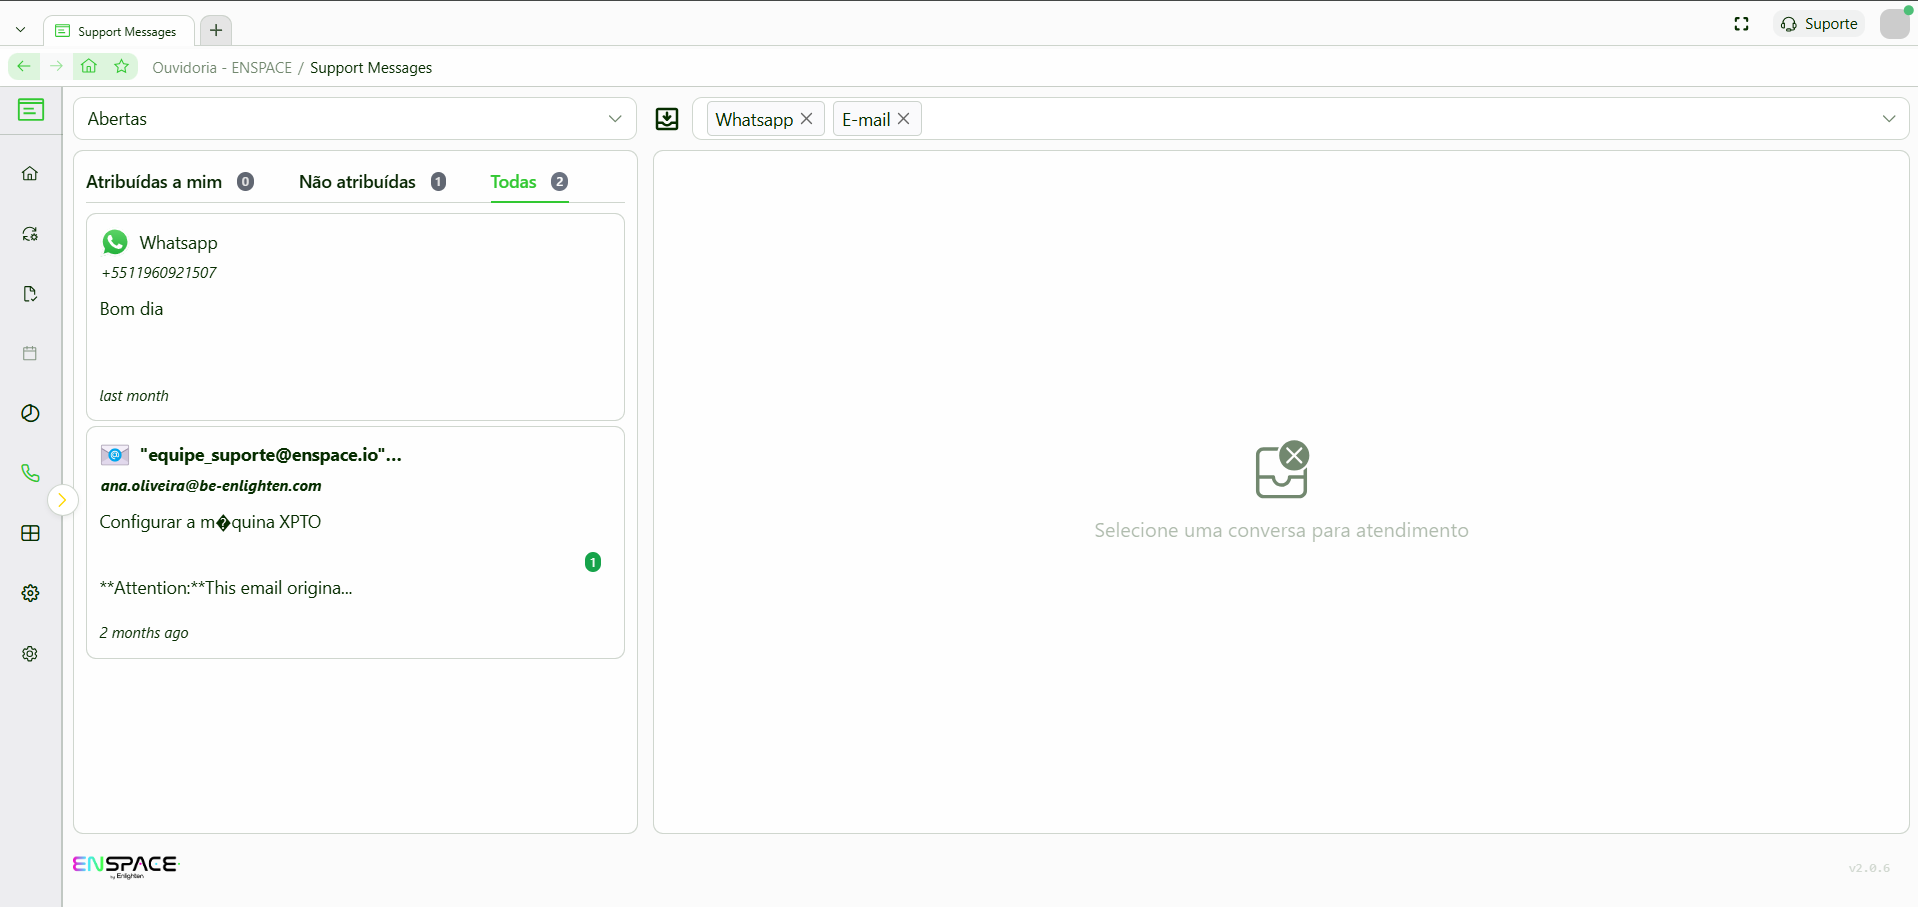Screen dimensions: 1918x907
Task: Expand the channel filter dropdown arrow
Action: 1888,119
